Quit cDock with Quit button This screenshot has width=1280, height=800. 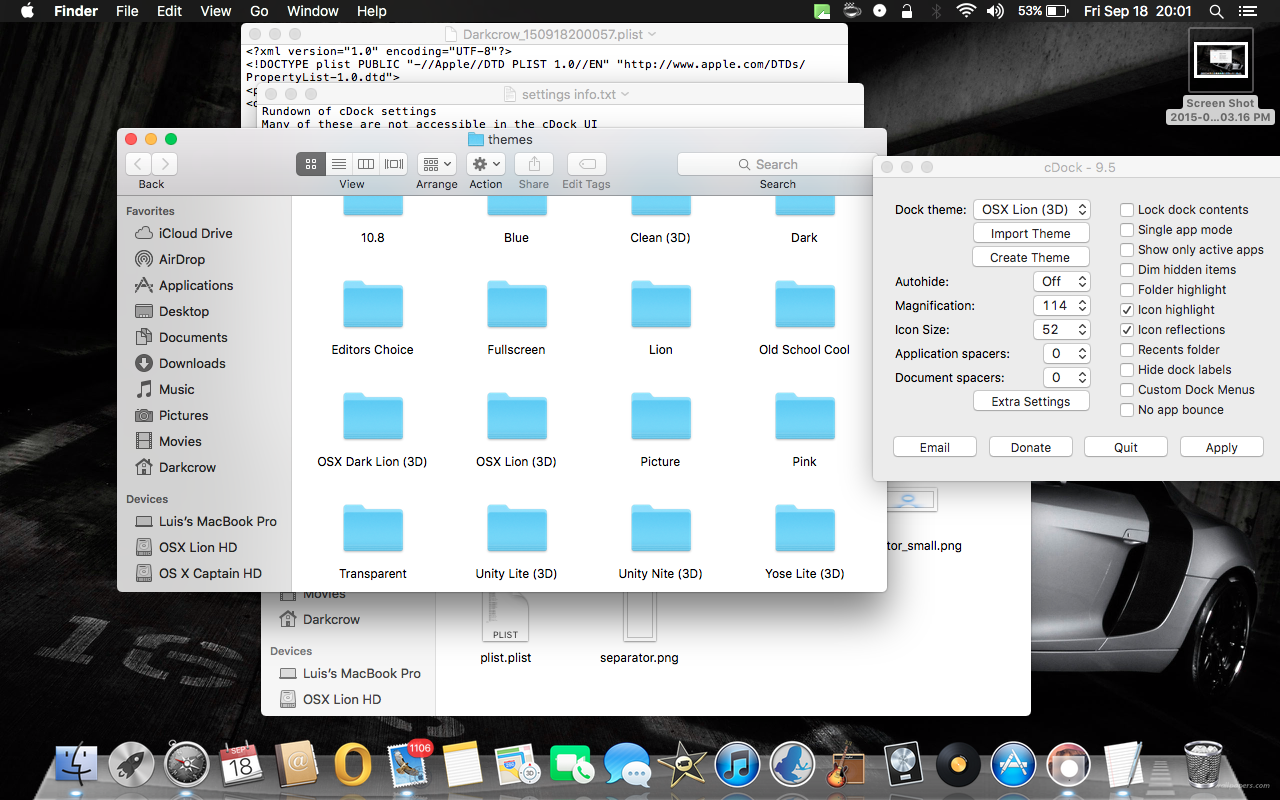1126,448
